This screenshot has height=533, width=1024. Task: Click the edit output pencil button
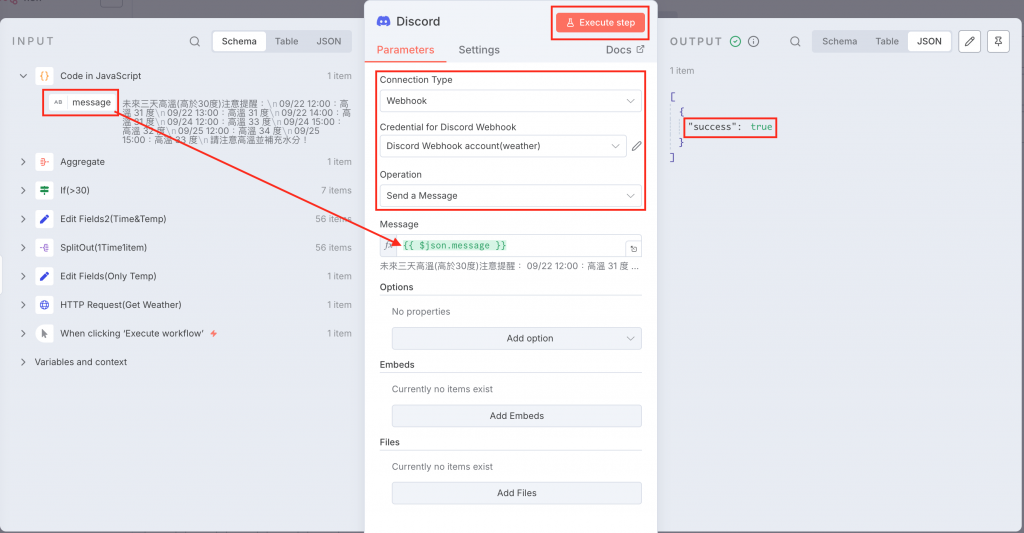pyautogui.click(x=970, y=41)
